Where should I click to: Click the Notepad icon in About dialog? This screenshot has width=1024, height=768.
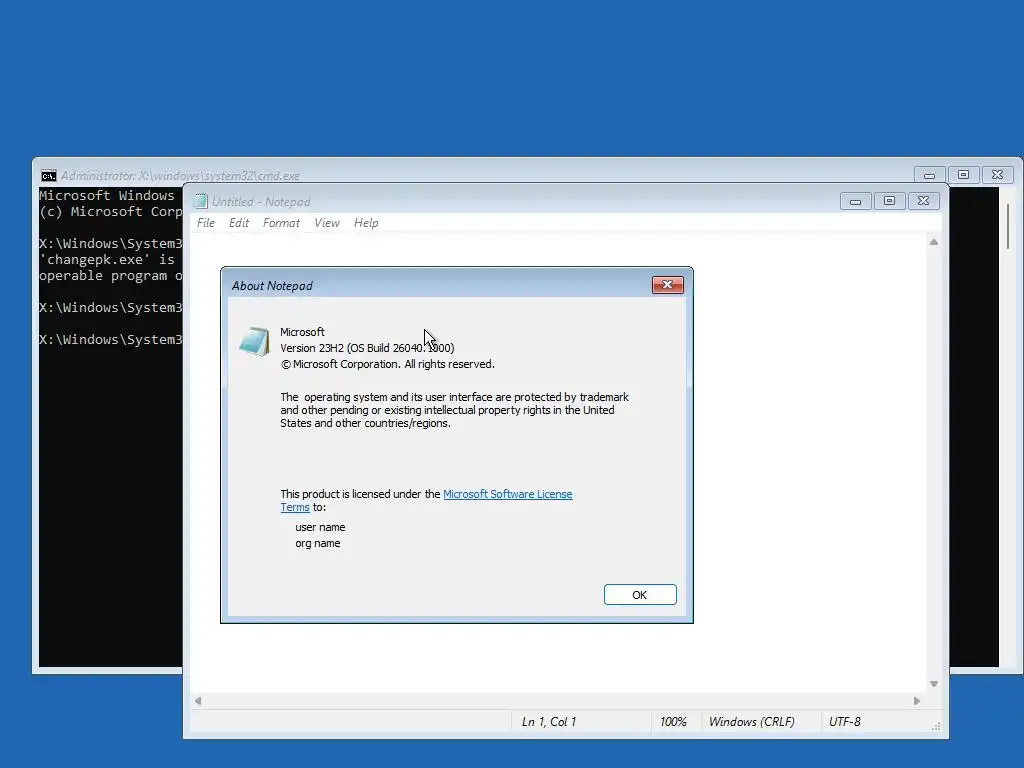click(x=255, y=341)
